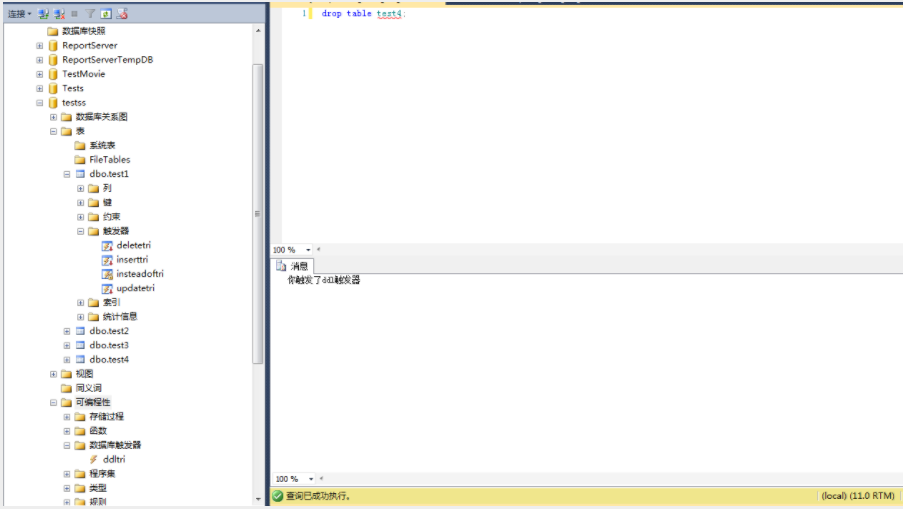This screenshot has height=509, width=903.
Task: Click the green success checkmark status icon
Action: [278, 496]
